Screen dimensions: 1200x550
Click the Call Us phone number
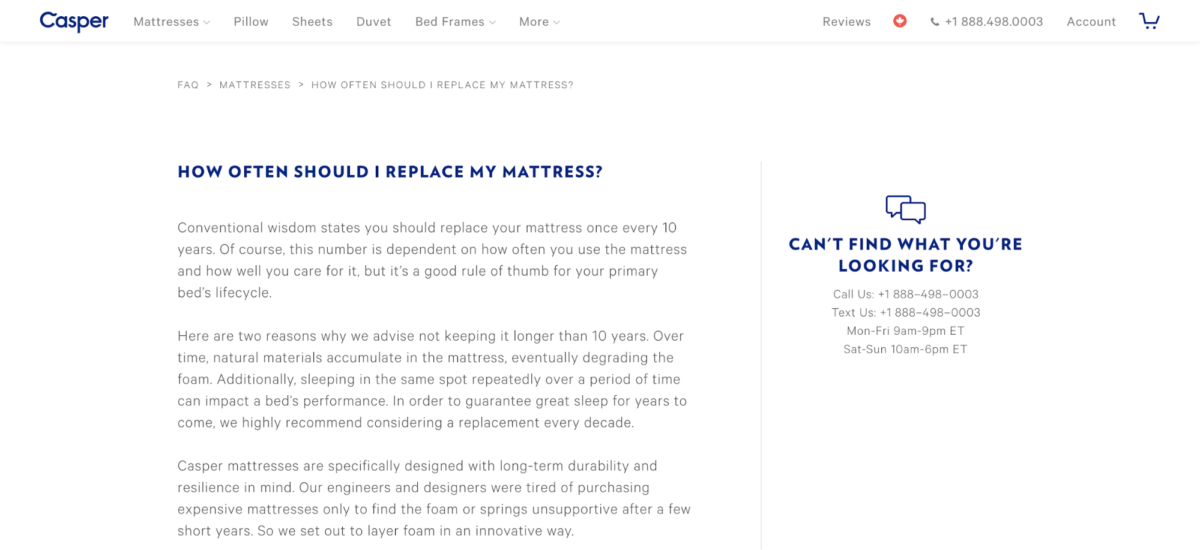928,294
